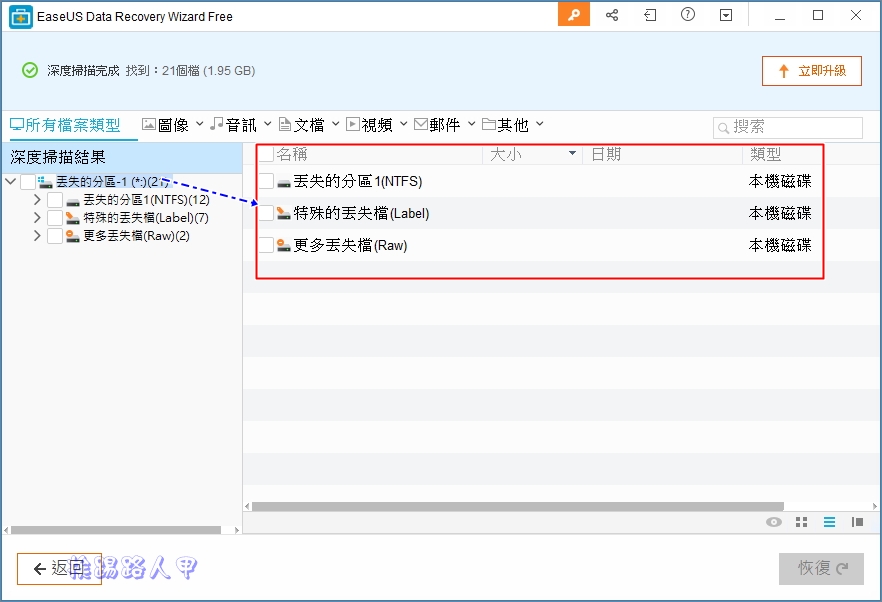Click the preview eye icon
The height and width of the screenshot is (602, 882).
(x=774, y=522)
